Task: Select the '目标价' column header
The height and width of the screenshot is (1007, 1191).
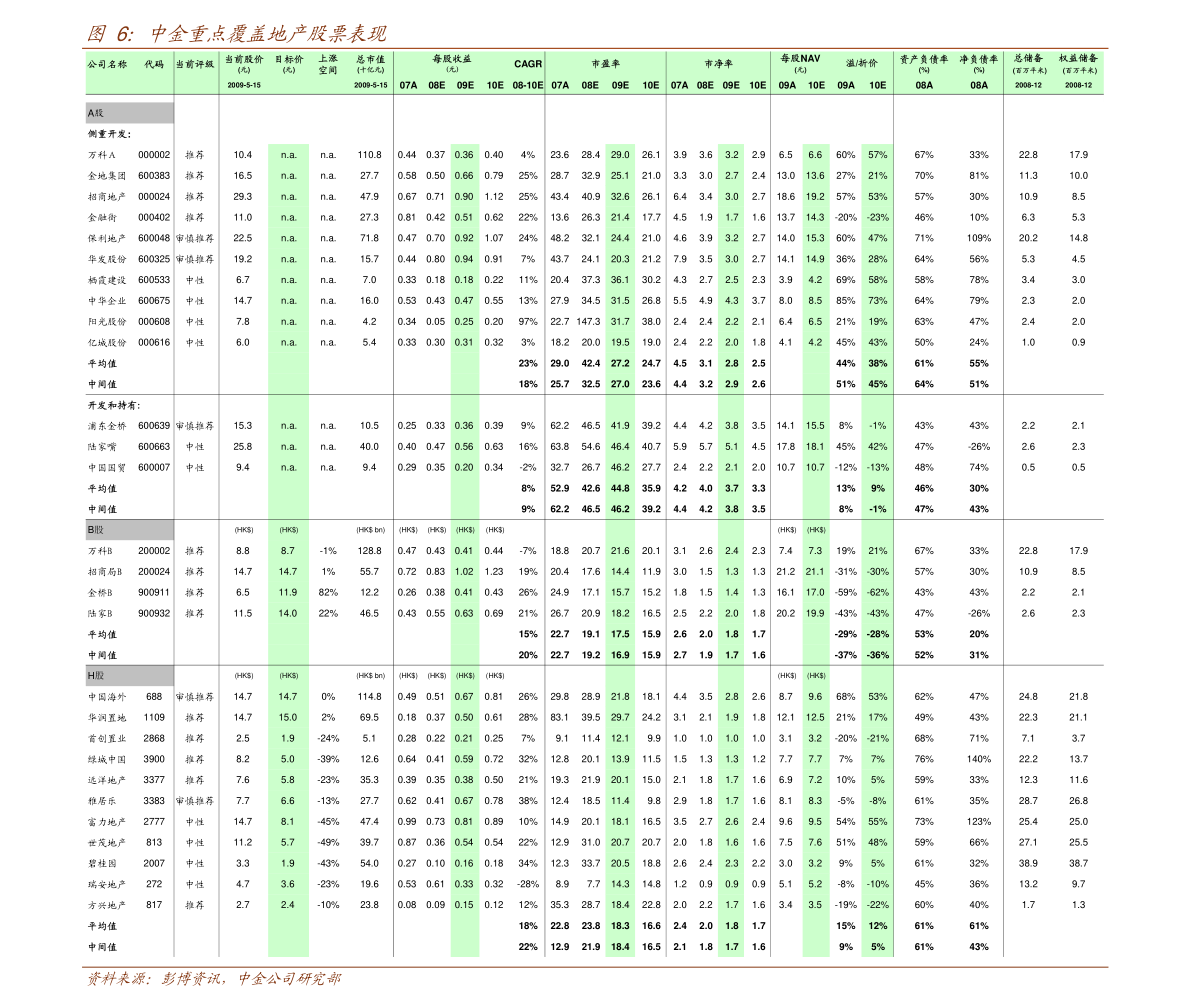Action: coord(289,59)
